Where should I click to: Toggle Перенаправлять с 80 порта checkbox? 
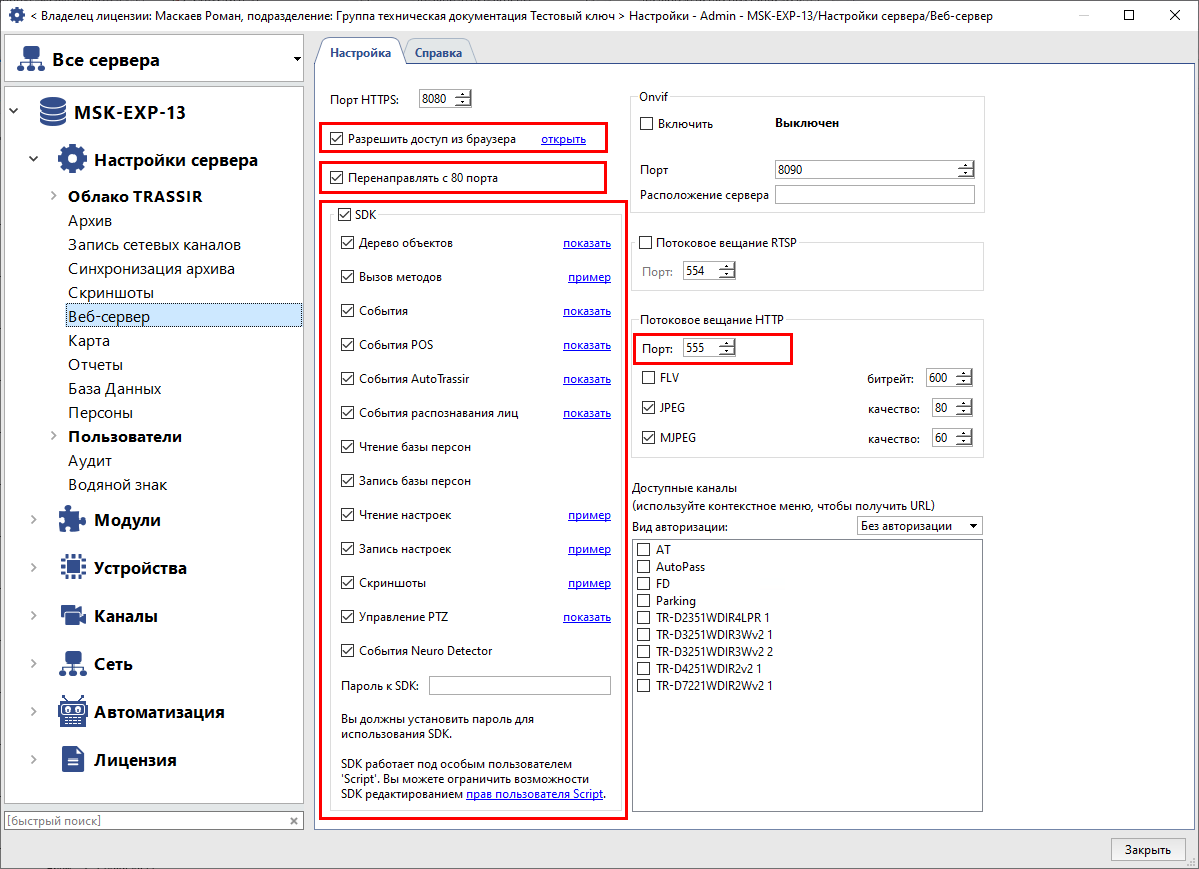(x=336, y=177)
